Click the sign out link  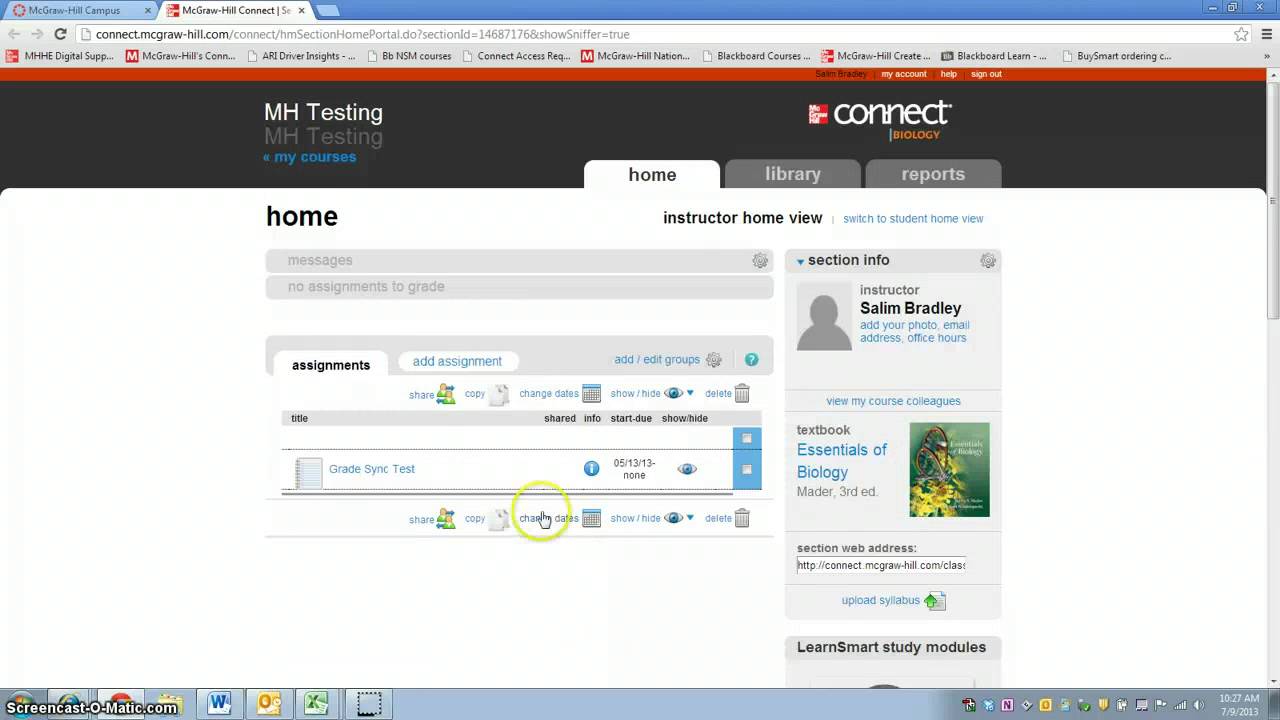point(986,74)
